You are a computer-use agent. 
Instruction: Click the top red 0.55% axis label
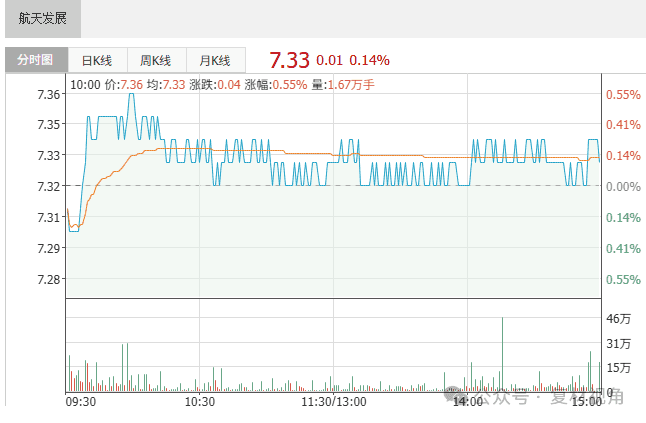click(x=622, y=95)
